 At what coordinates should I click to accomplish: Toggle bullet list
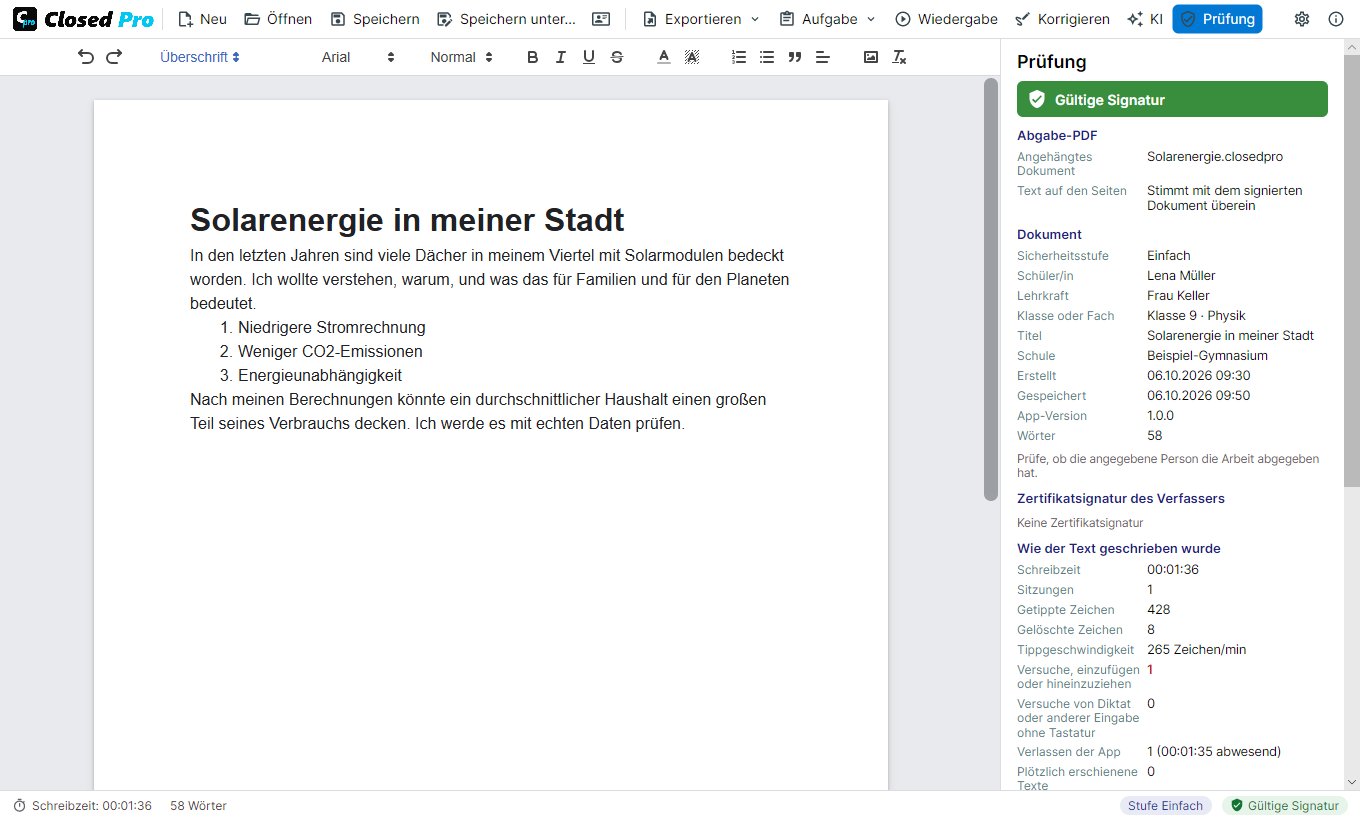point(767,57)
